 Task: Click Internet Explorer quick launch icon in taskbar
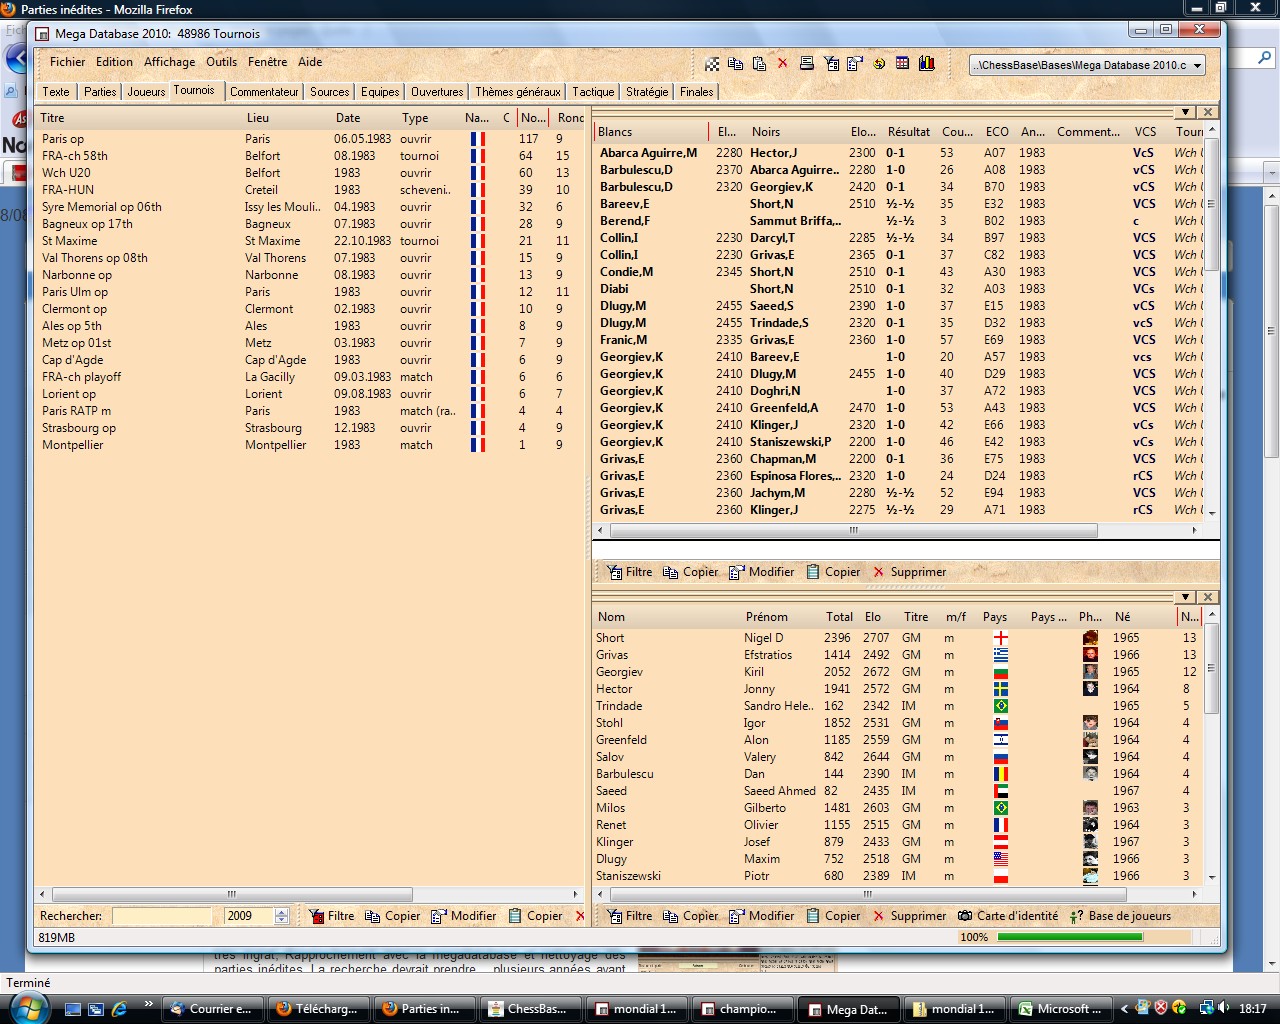point(119,1009)
